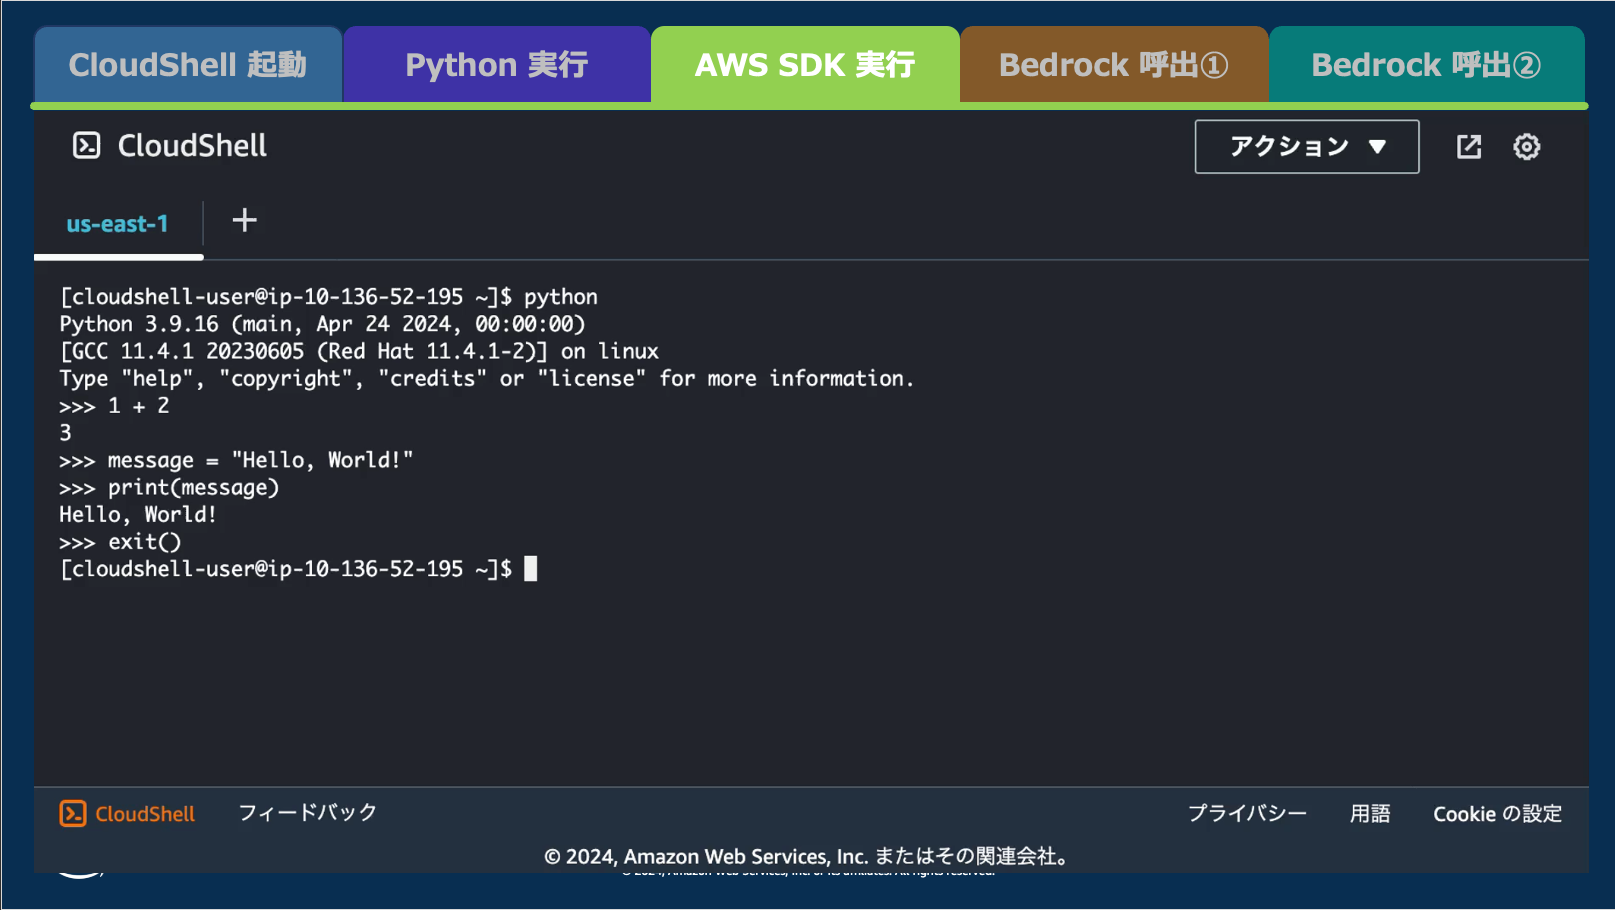Click the output line showing 3

point(65,433)
